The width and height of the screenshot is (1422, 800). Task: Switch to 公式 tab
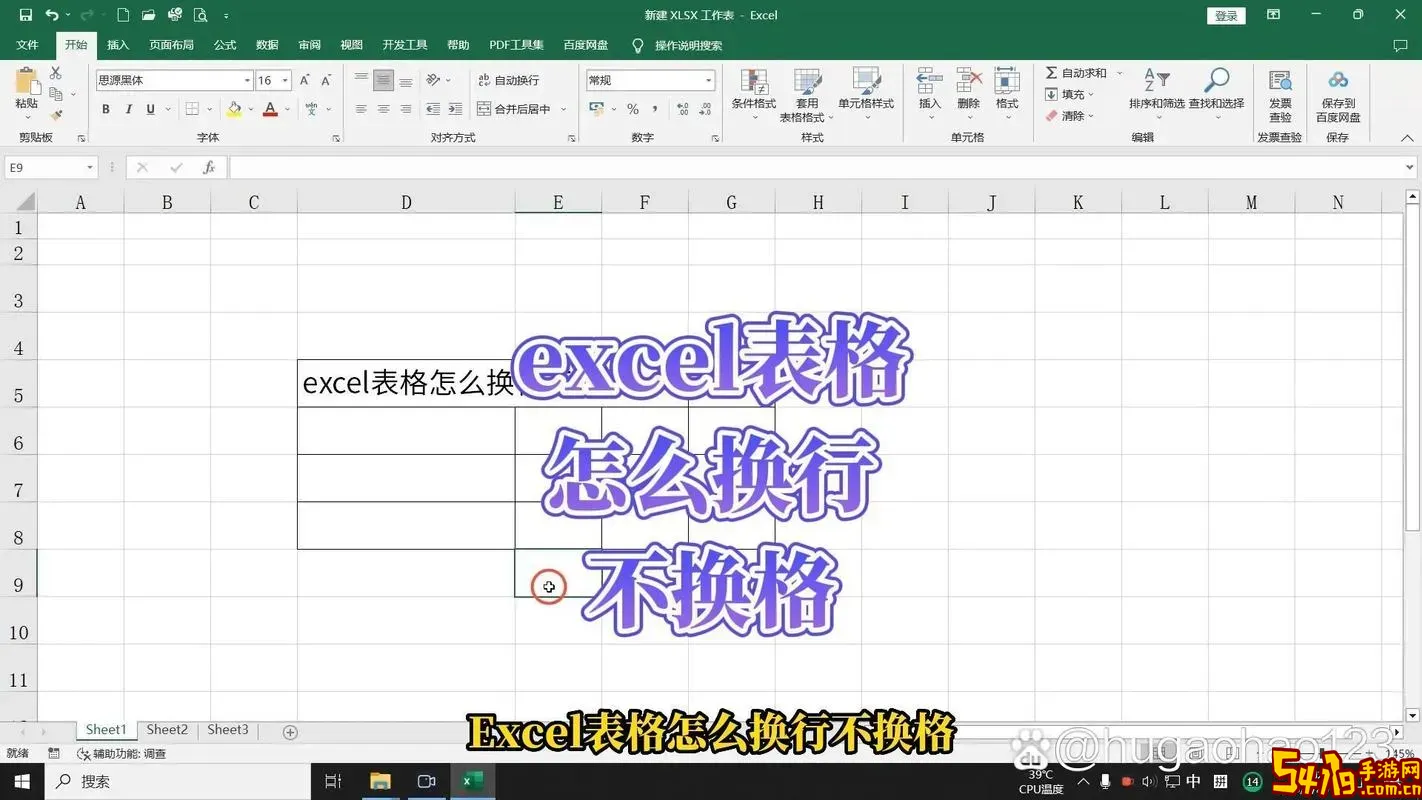[225, 45]
